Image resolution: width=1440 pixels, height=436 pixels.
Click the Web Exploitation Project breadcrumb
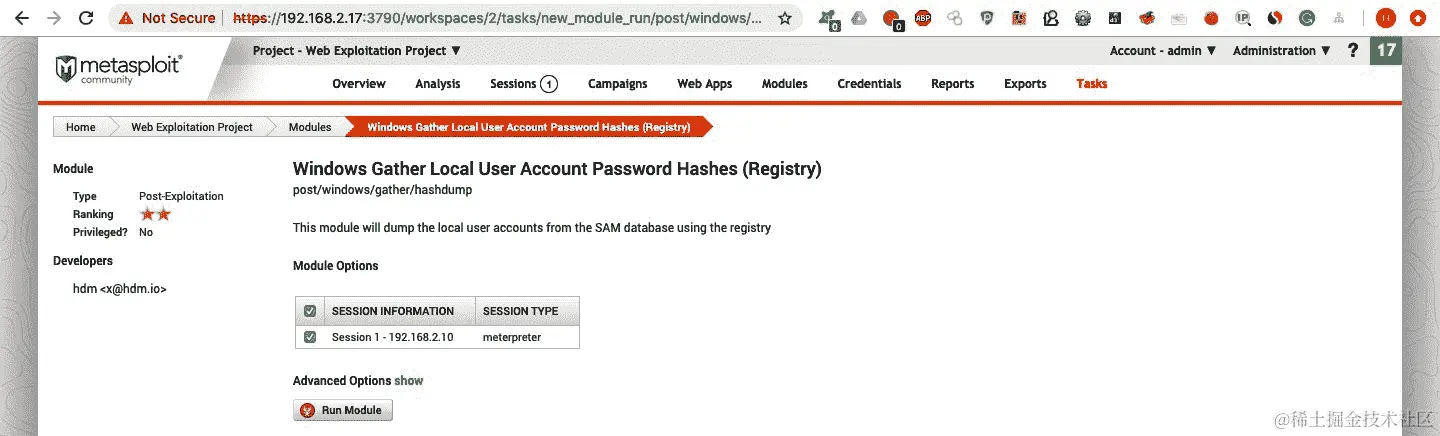(192, 127)
